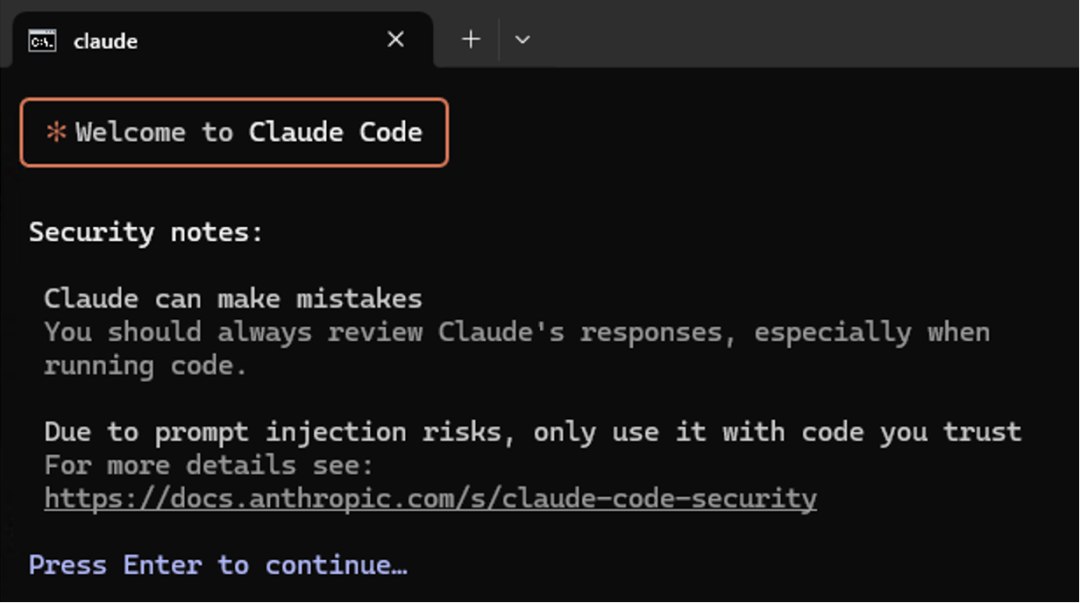The width and height of the screenshot is (1080, 603).
Task: Click the words "especially when" in the notes
Action: (x=871, y=332)
